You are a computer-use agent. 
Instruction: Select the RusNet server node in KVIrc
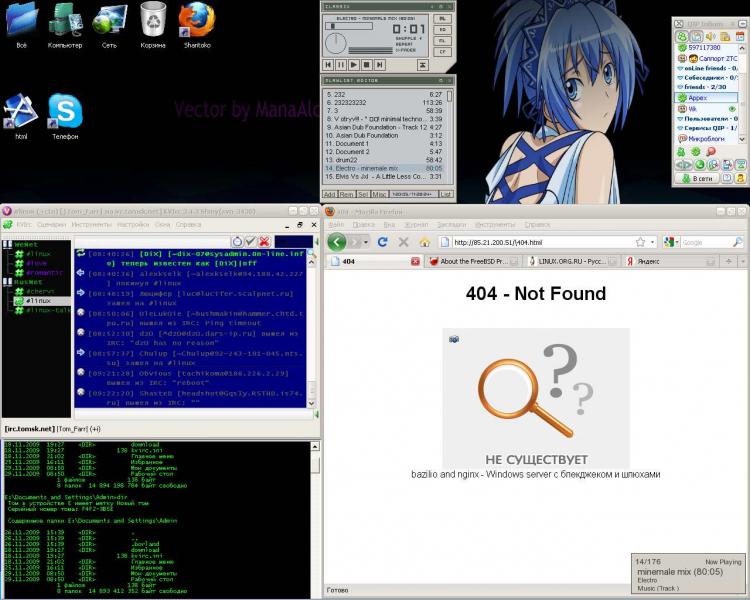tap(28, 282)
